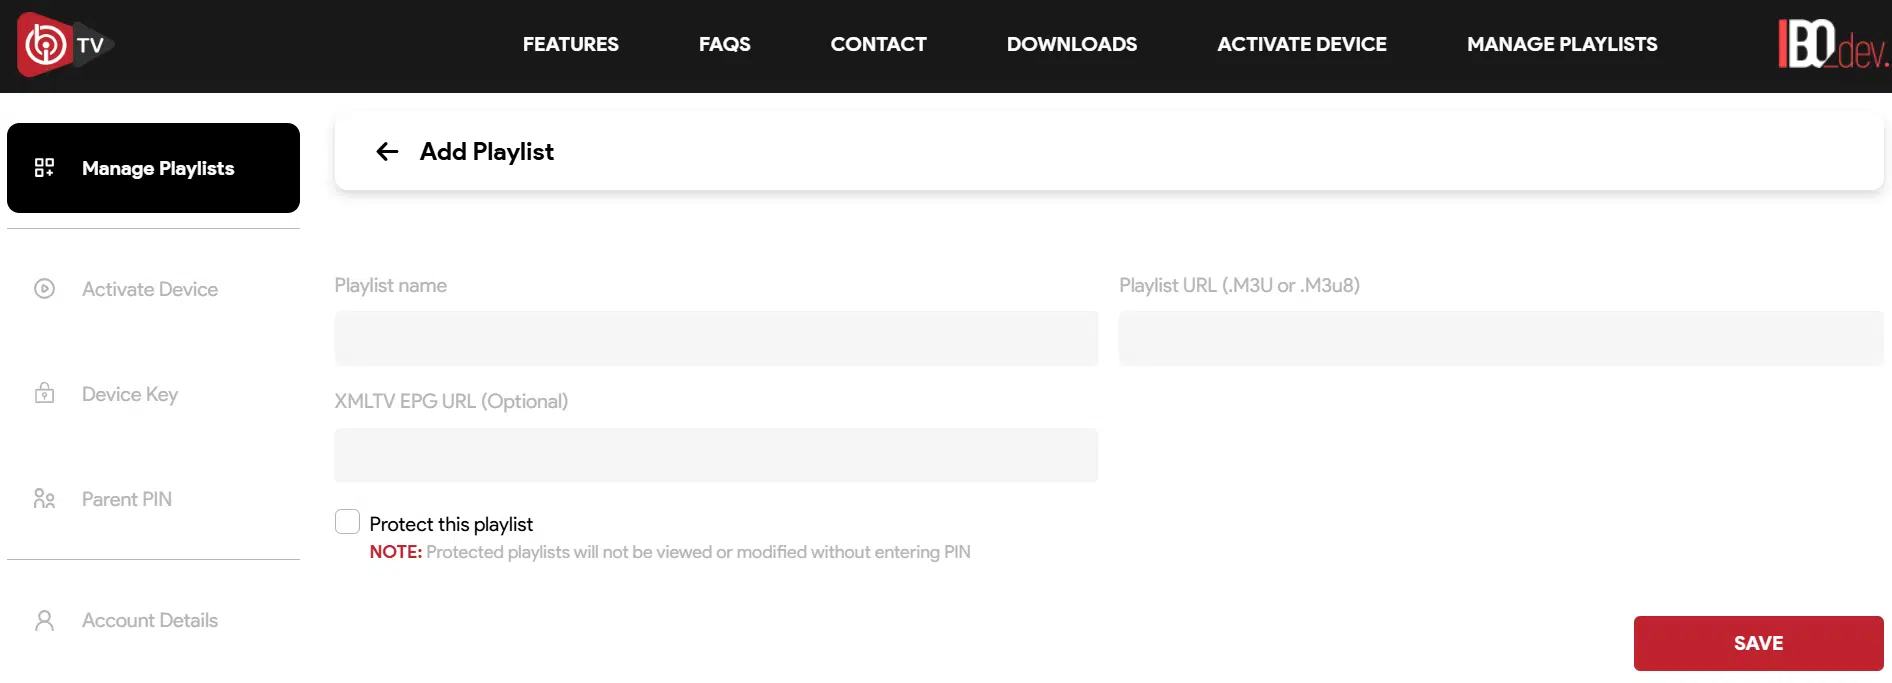
Task: Click the IBO dev logo at top right
Action: click(1832, 45)
